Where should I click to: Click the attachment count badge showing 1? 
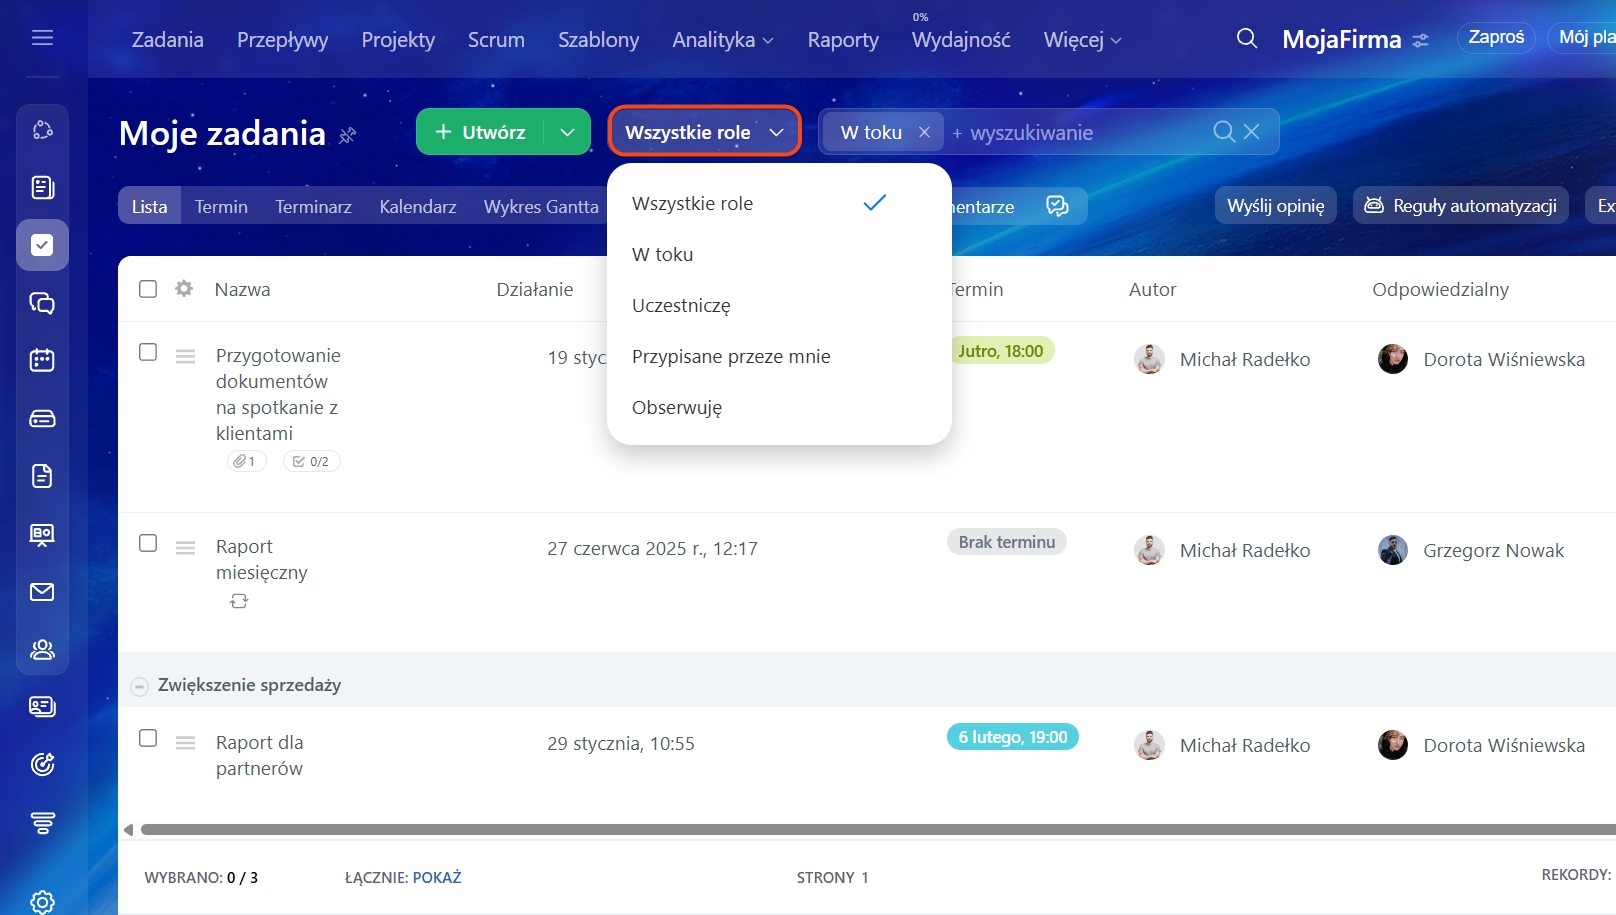pyautogui.click(x=246, y=461)
